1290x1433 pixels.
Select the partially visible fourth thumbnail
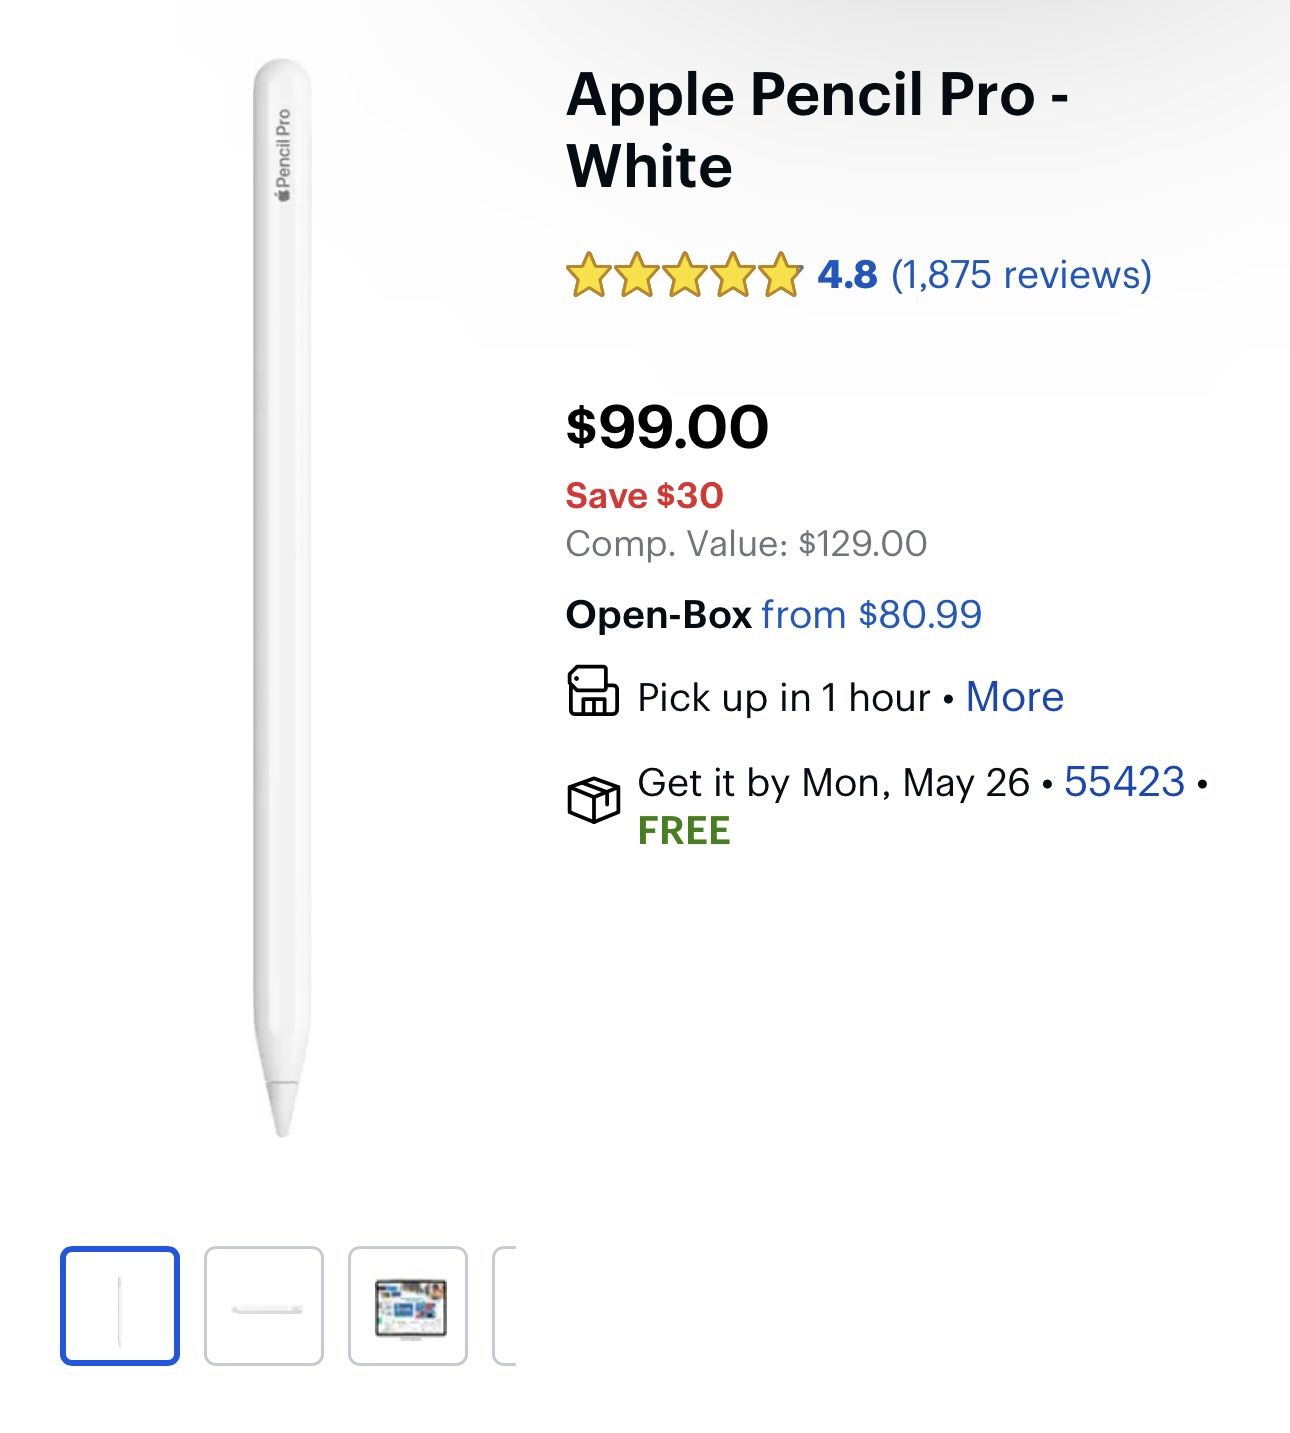click(x=505, y=1305)
